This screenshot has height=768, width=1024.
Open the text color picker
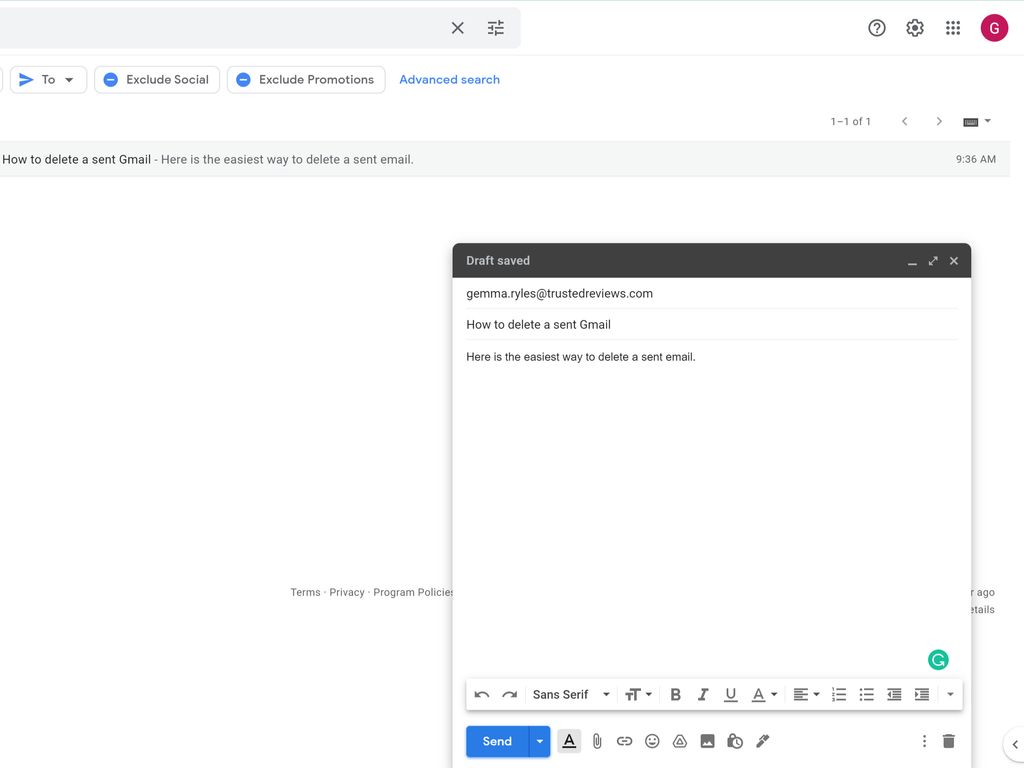[x=761, y=694]
